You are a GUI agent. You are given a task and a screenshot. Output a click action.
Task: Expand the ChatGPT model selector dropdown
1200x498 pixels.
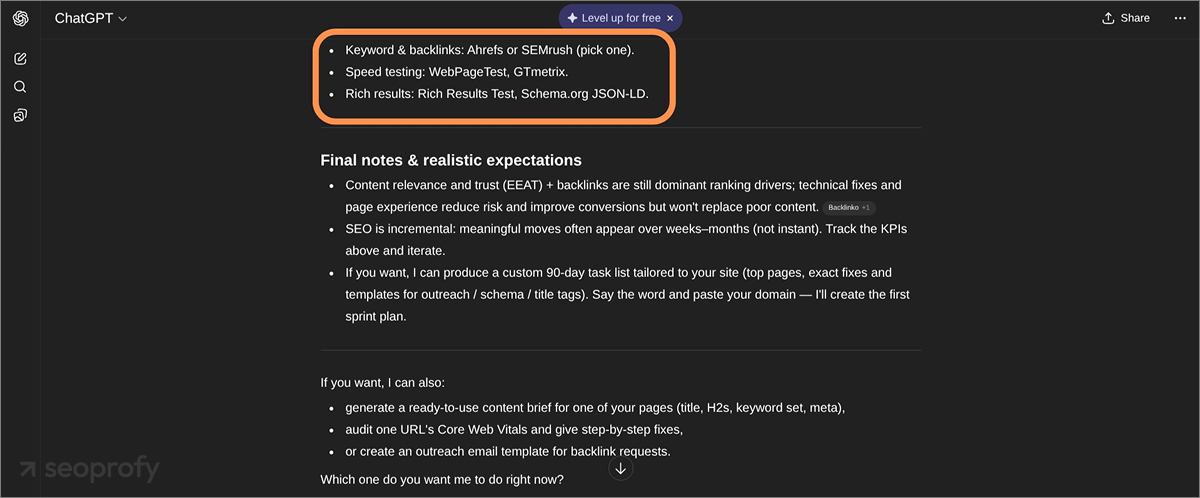coord(91,18)
